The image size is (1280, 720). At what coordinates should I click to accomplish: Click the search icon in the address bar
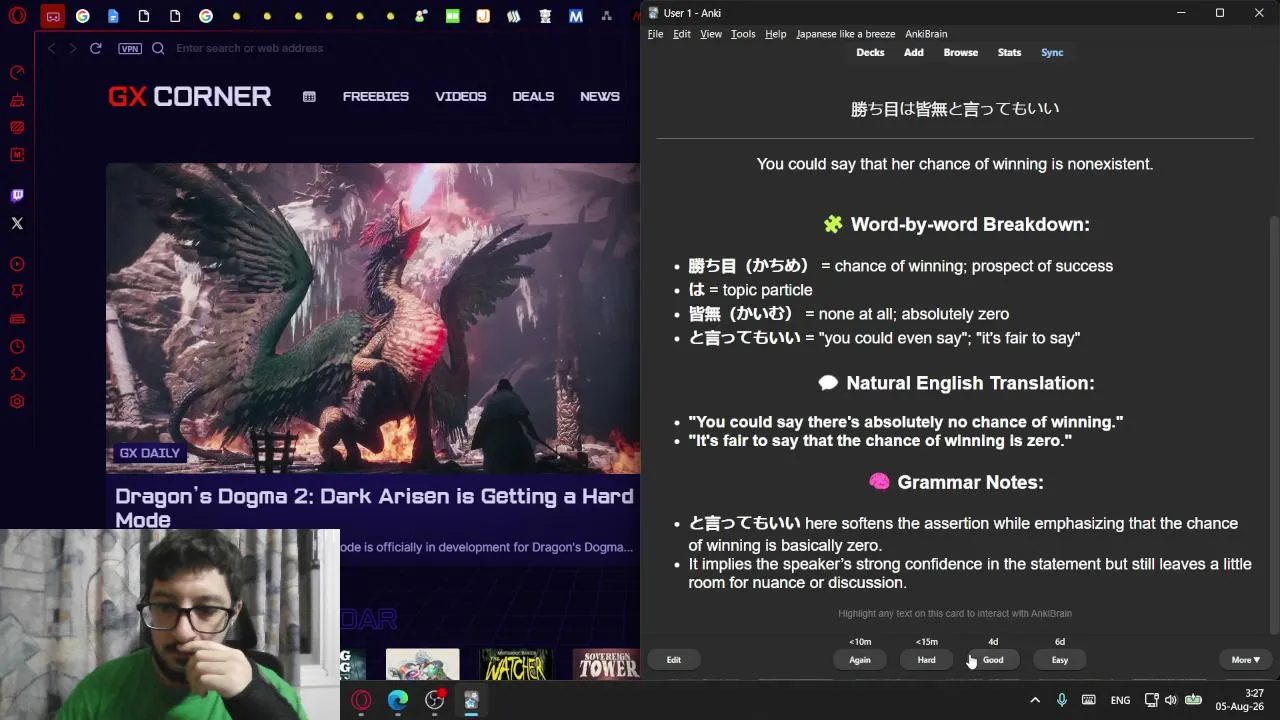157,48
